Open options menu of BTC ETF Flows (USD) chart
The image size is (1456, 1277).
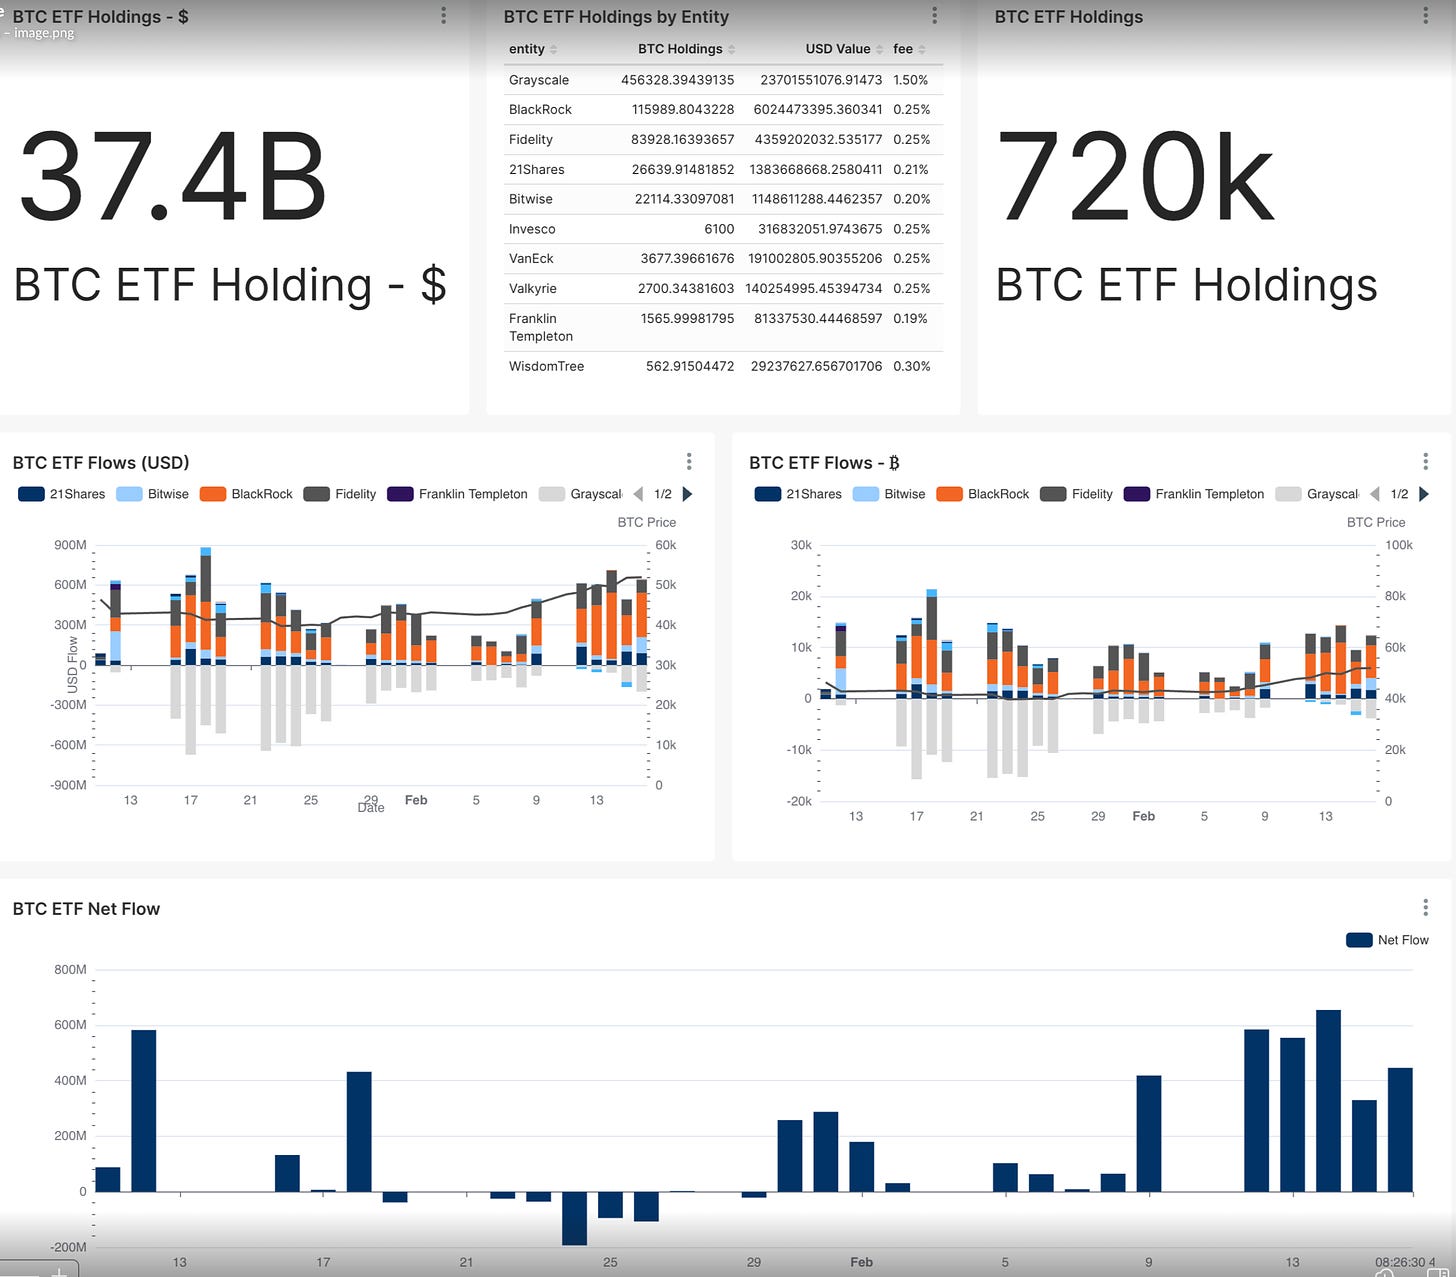[689, 461]
